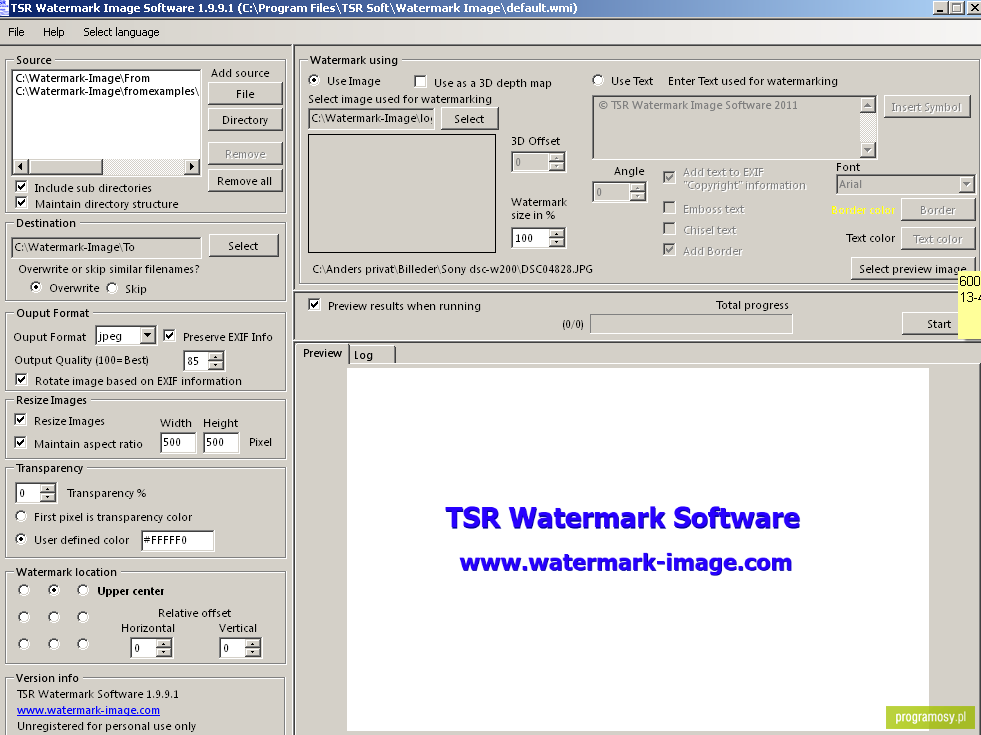Screen dimensions: 981x735
Task: Toggle Include sub directories checkbox
Action: tap(21, 187)
